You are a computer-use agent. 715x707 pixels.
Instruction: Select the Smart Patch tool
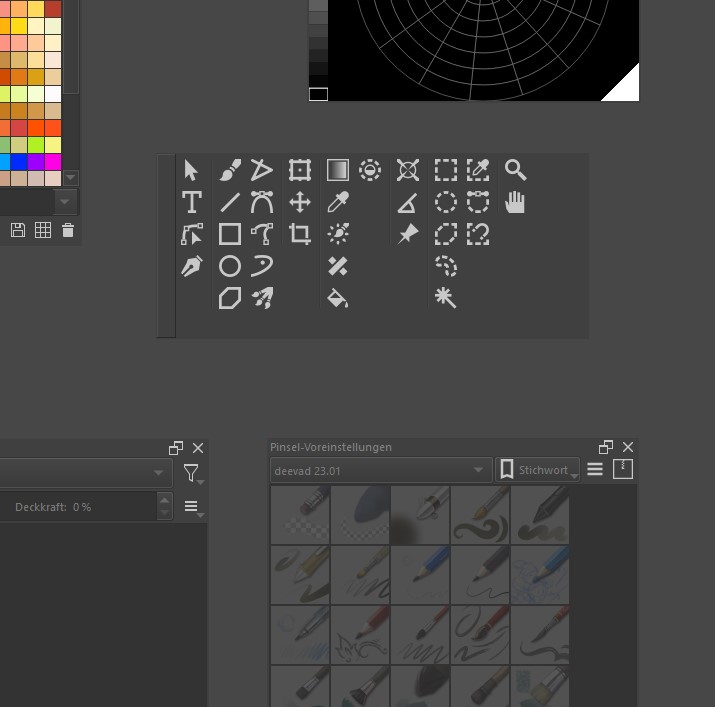point(338,266)
